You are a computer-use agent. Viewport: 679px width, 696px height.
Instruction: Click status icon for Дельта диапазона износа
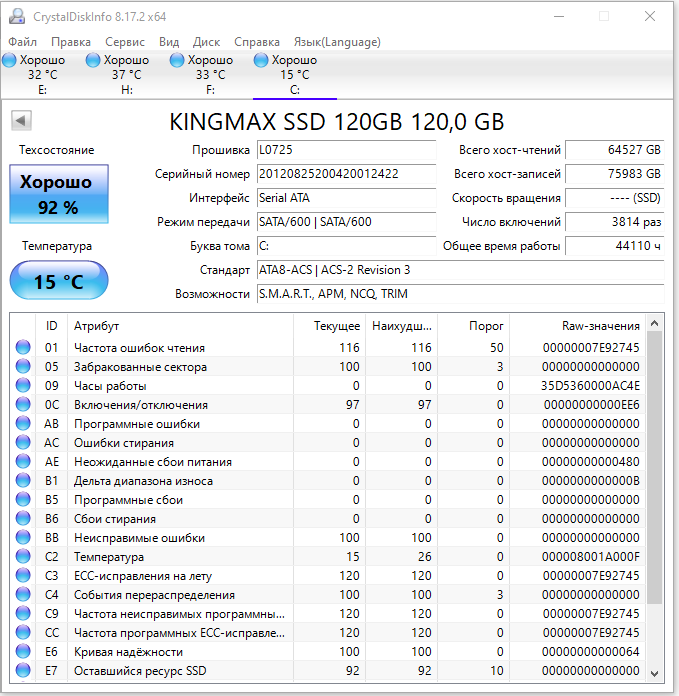23,480
